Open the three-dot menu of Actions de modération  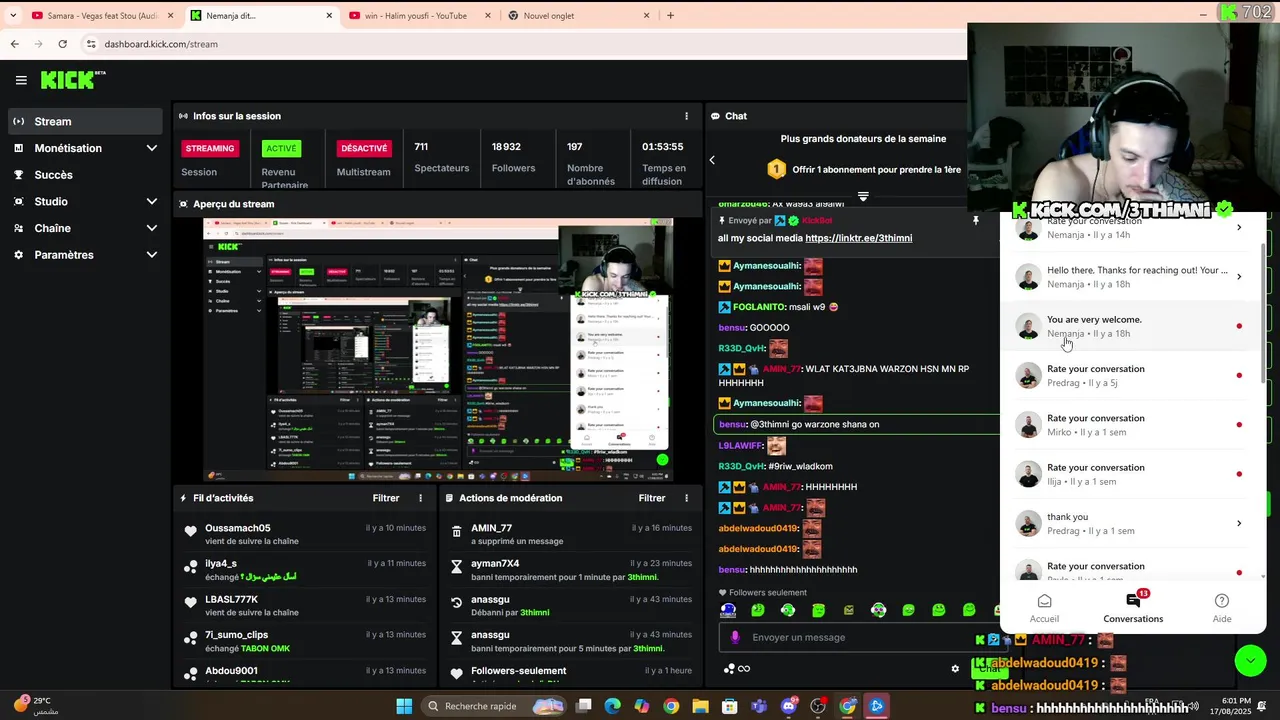[686, 498]
